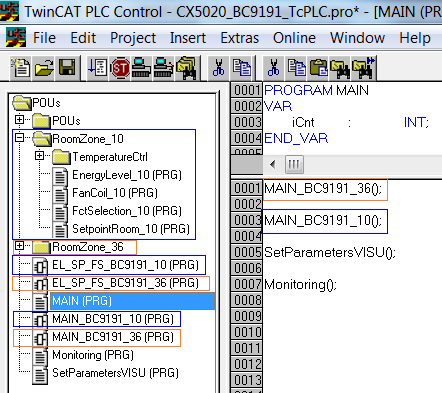Image resolution: width=442 pixels, height=393 pixels.
Task: Select Monitoring (PRG) tree entry
Action: pos(93,355)
